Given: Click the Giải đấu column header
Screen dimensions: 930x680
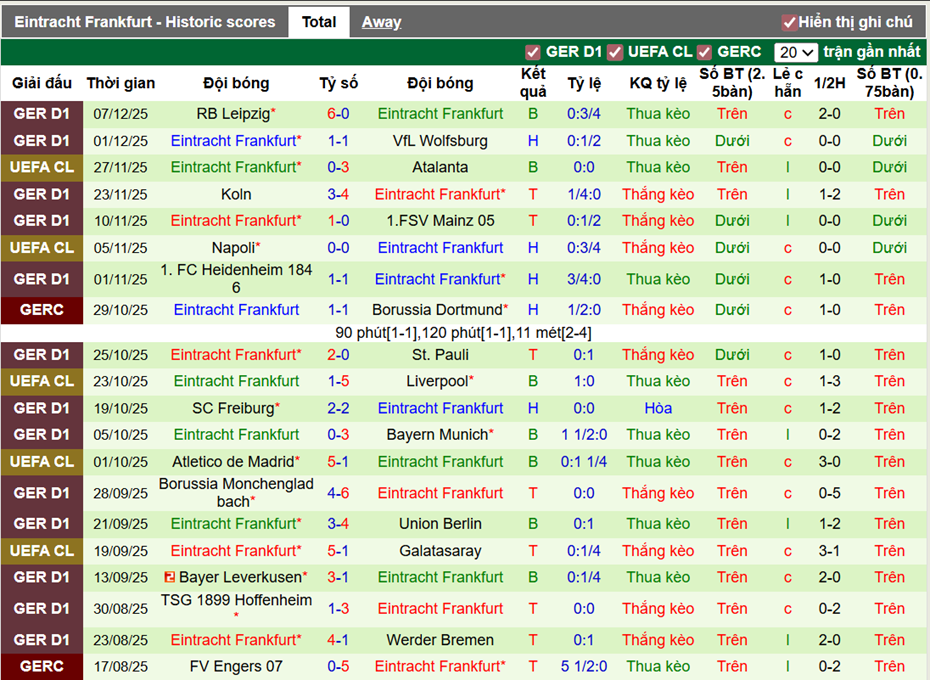Looking at the screenshot, I should (42, 83).
